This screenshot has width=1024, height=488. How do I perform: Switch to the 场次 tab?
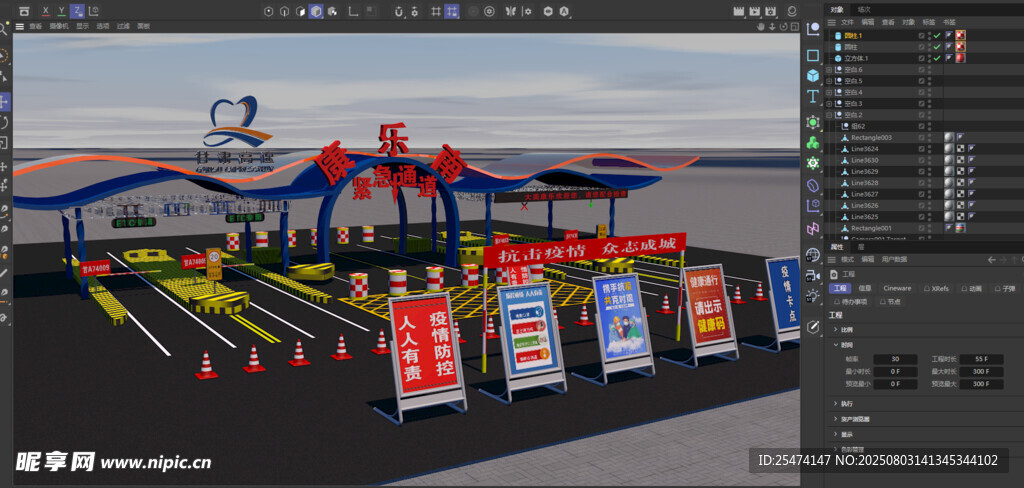pos(864,9)
